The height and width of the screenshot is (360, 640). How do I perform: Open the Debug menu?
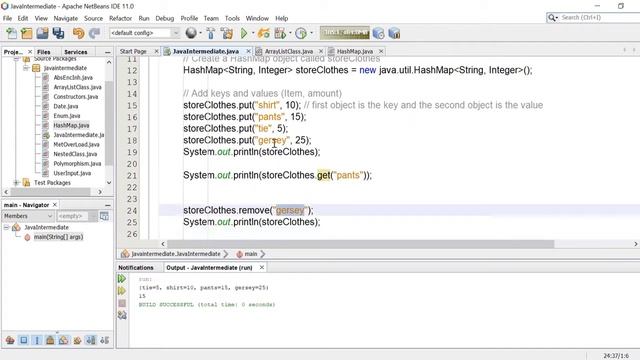[x=164, y=18]
